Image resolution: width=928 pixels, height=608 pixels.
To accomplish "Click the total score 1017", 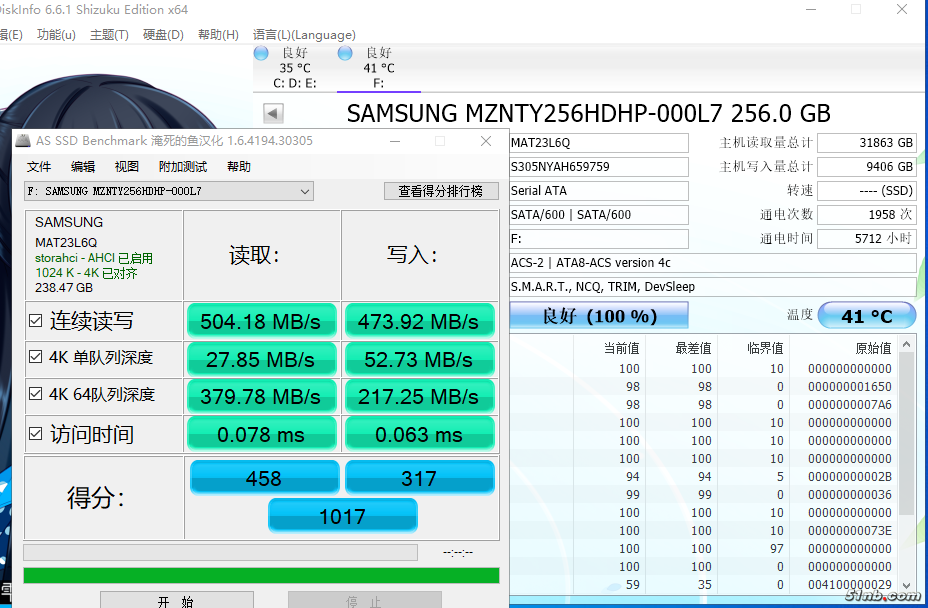I will [x=343, y=516].
